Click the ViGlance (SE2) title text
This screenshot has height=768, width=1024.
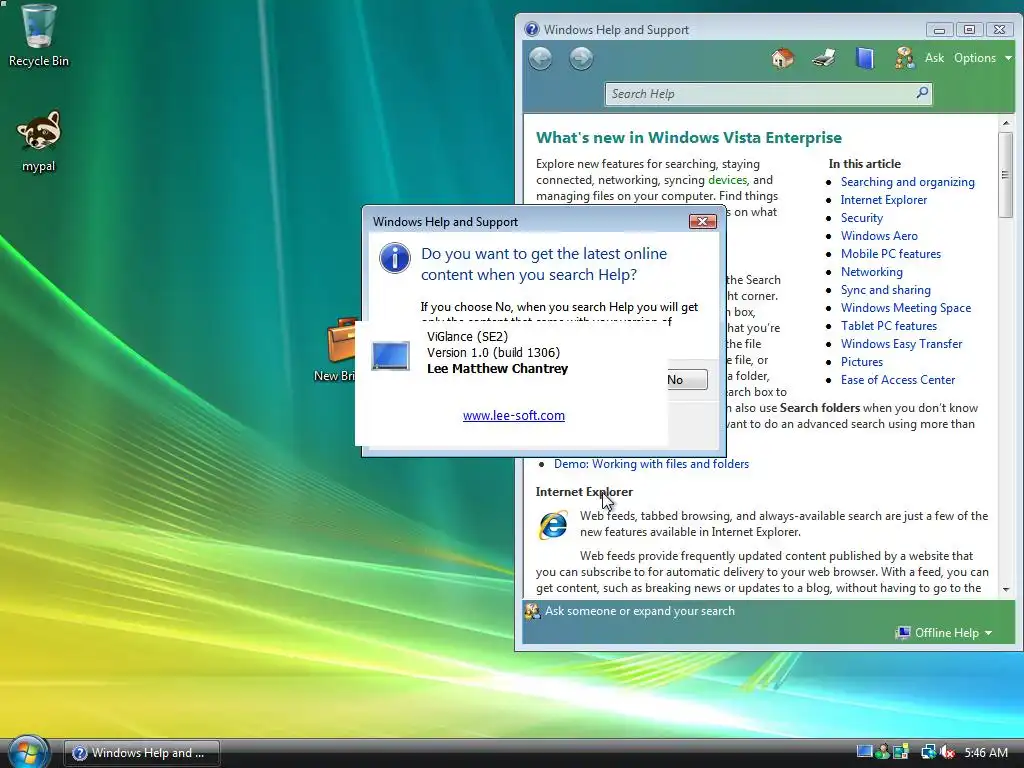click(x=467, y=337)
